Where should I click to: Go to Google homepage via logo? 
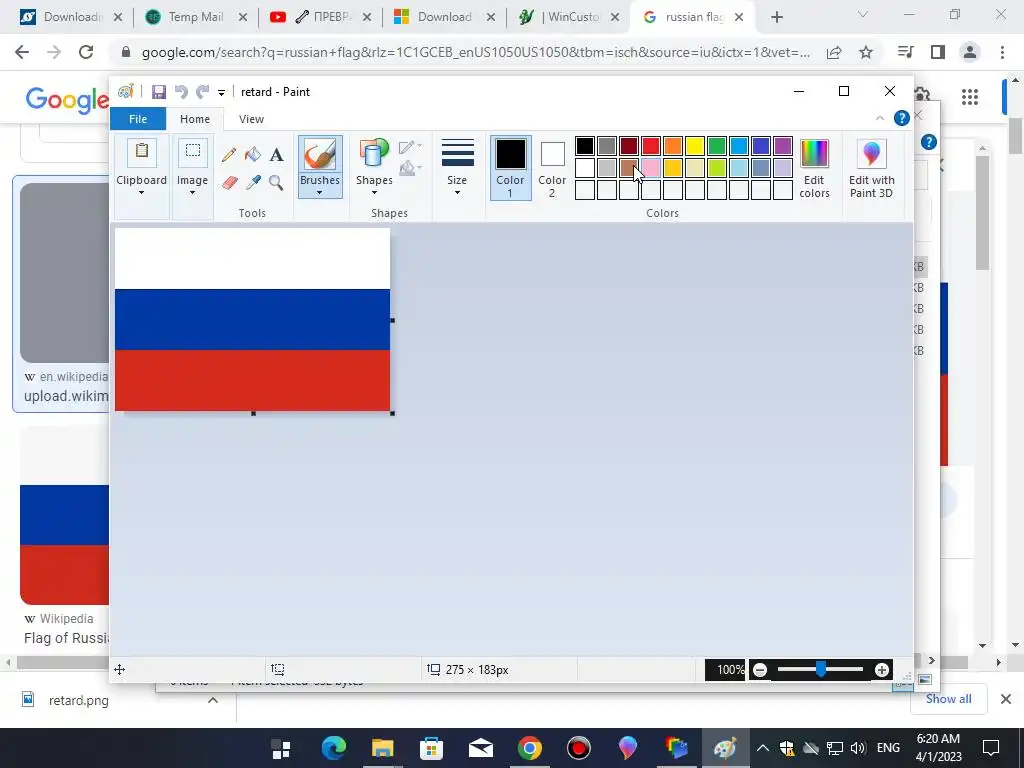67,99
